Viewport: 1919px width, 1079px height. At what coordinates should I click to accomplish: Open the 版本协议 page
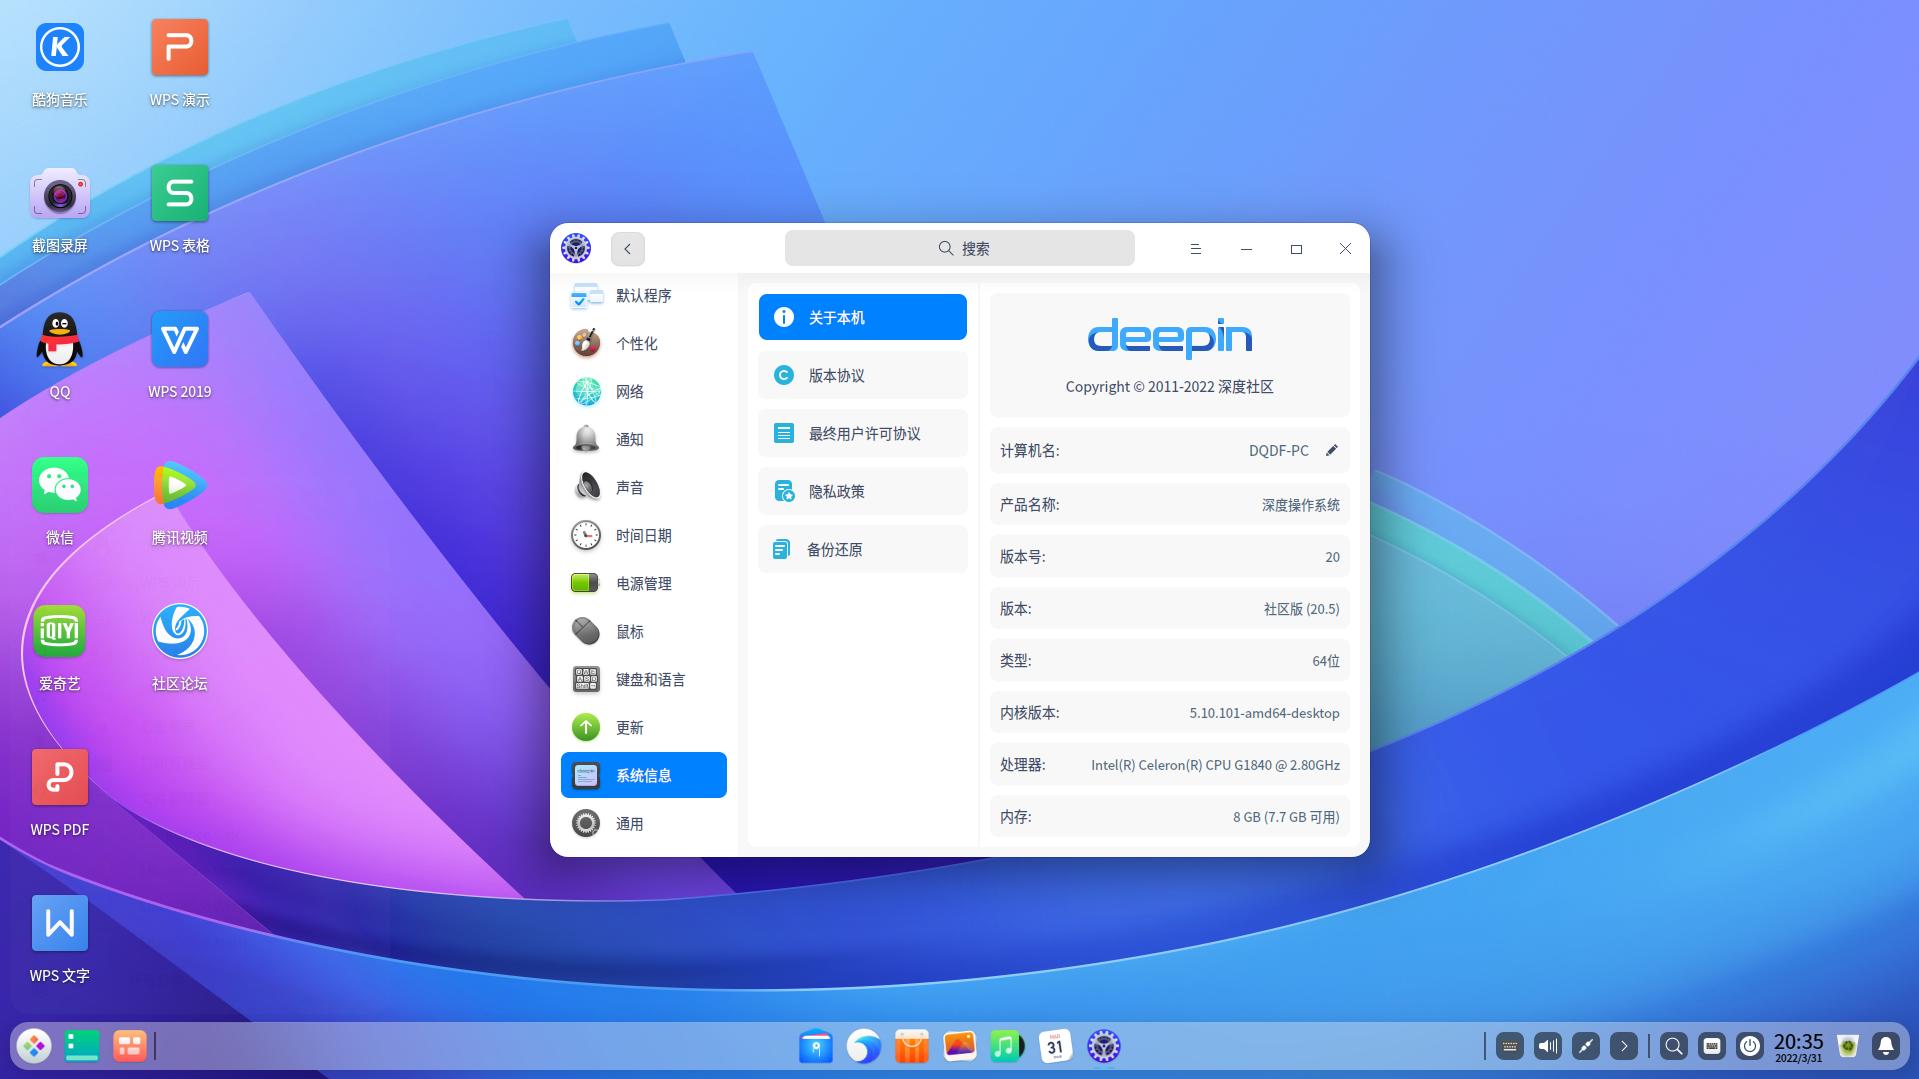[862, 375]
